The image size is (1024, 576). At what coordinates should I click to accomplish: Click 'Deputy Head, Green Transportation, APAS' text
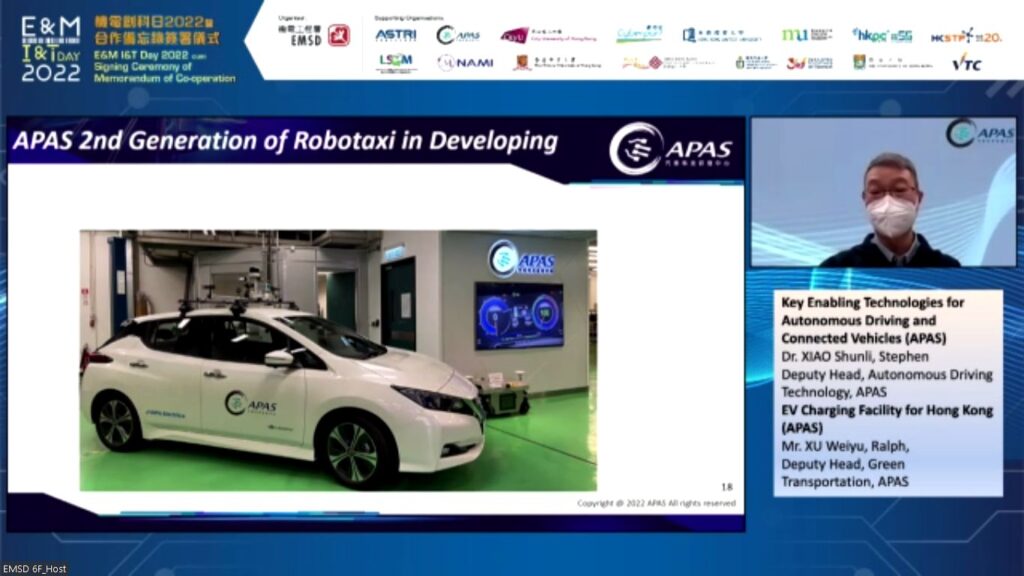point(845,473)
